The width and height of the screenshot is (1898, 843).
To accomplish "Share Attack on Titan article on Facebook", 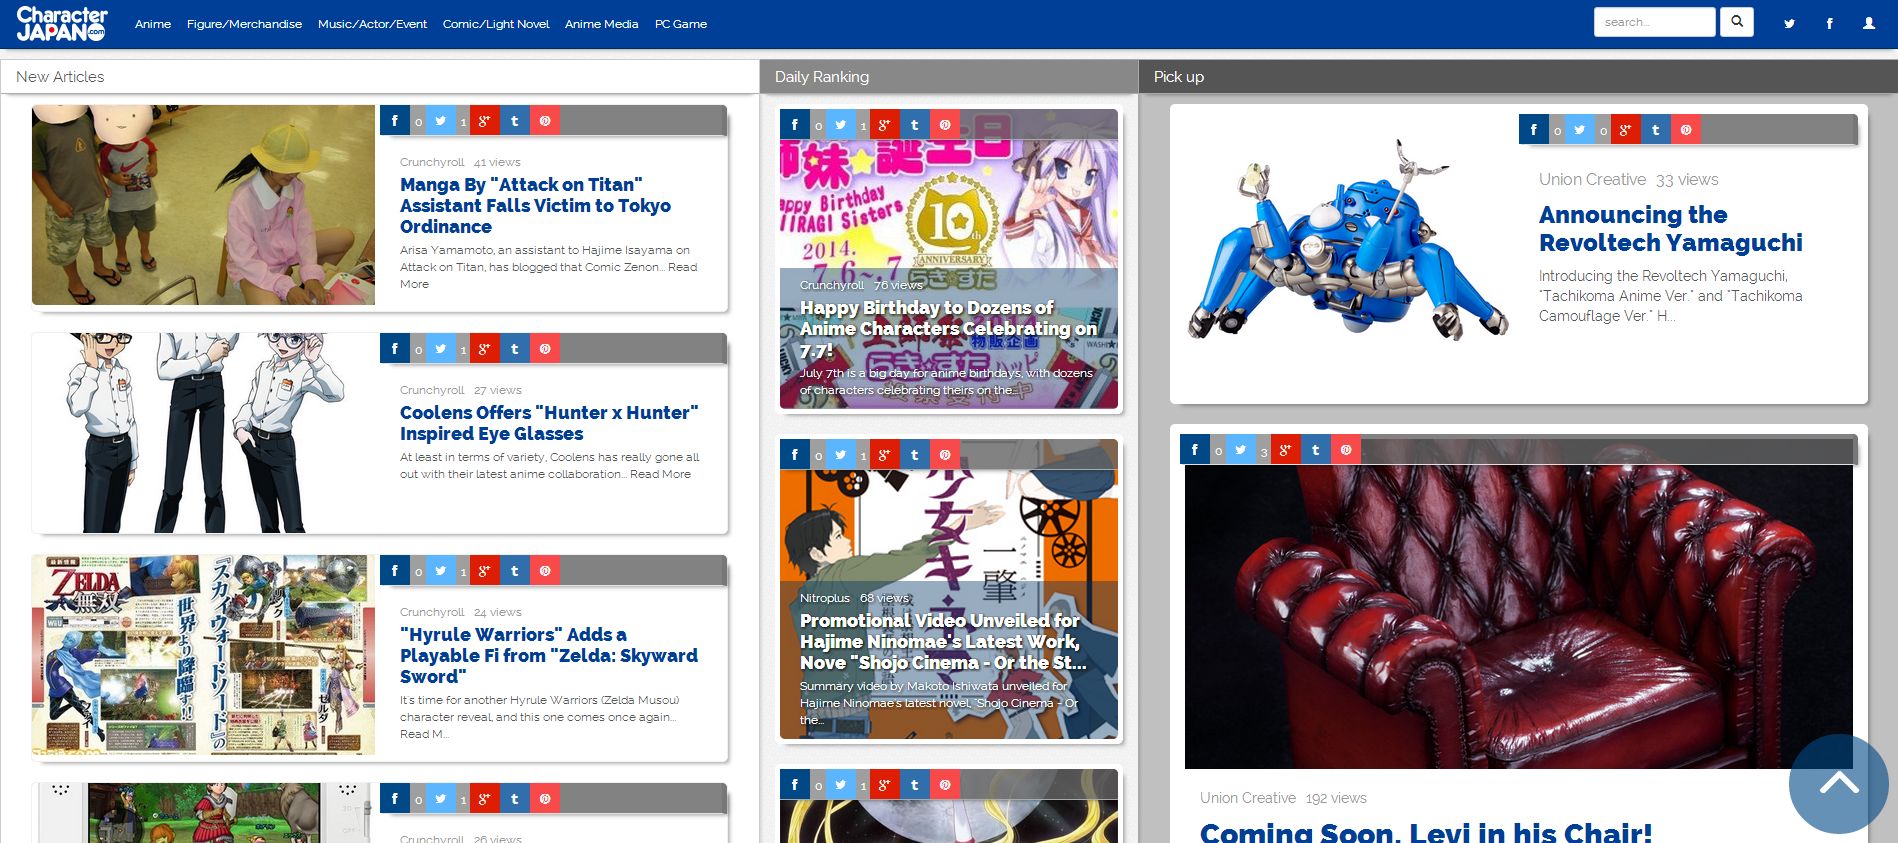I will (x=395, y=121).
